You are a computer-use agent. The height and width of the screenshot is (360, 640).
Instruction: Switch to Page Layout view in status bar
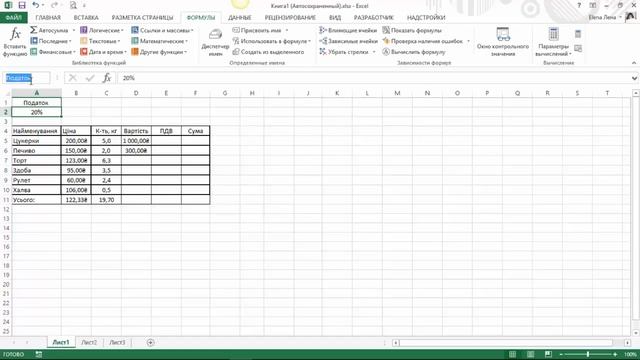pos(530,354)
